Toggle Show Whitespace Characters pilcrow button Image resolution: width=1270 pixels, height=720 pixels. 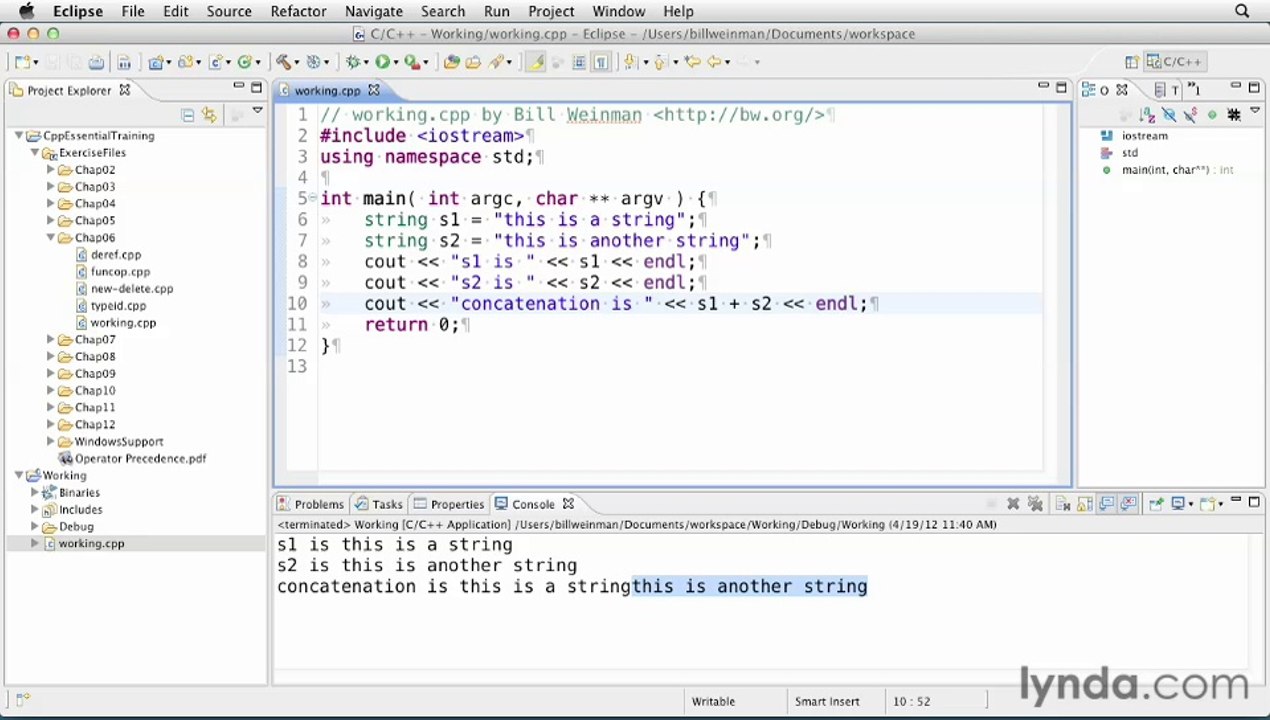[600, 62]
